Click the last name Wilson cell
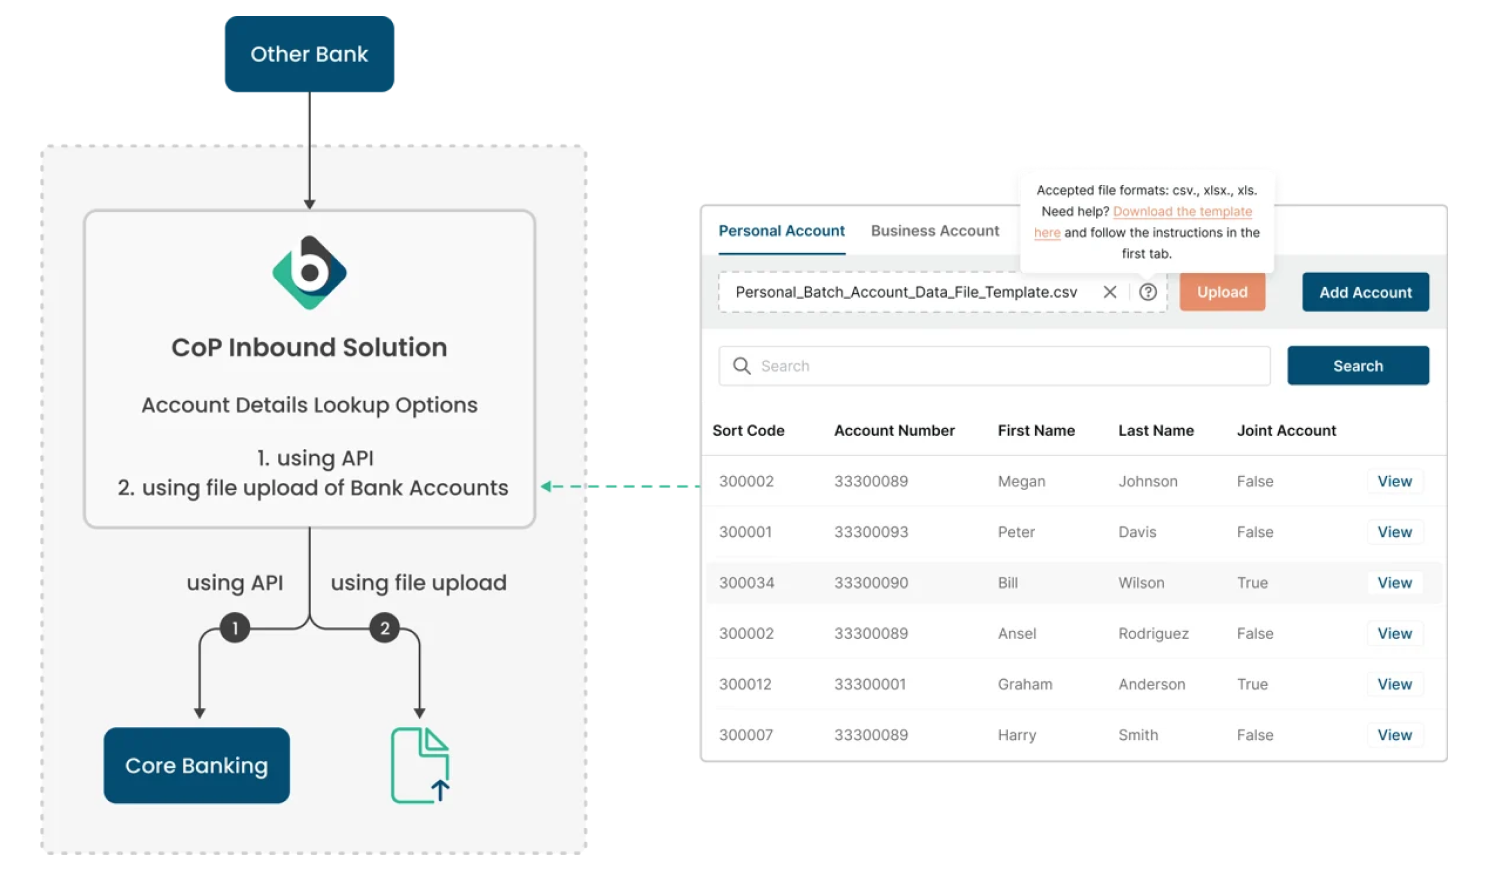Image resolution: width=1488 pixels, height=872 pixels. coord(1141,583)
